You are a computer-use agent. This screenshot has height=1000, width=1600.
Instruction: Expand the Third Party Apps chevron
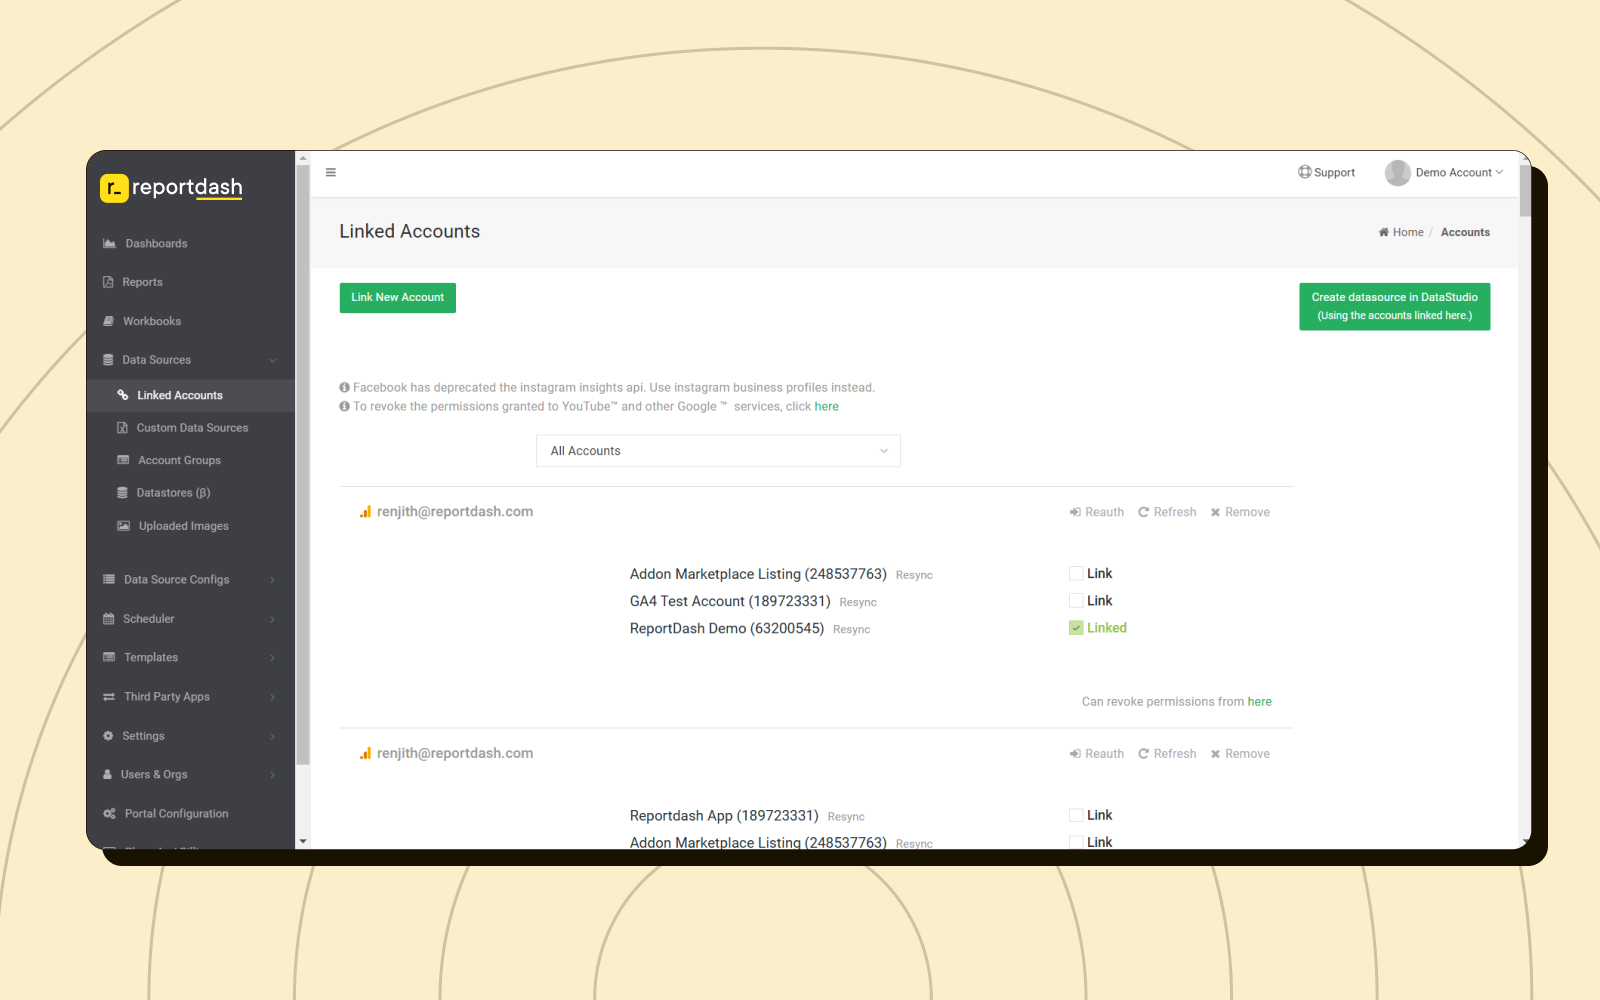click(272, 697)
